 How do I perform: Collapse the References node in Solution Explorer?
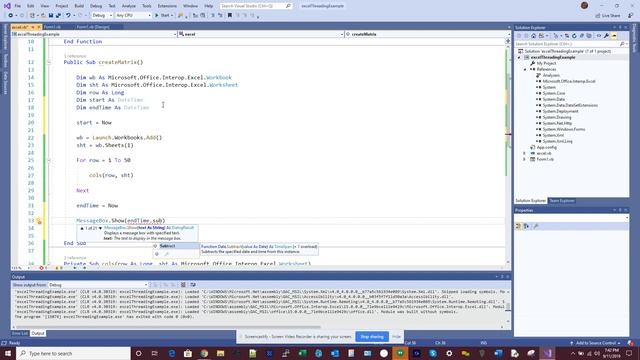[525, 69]
